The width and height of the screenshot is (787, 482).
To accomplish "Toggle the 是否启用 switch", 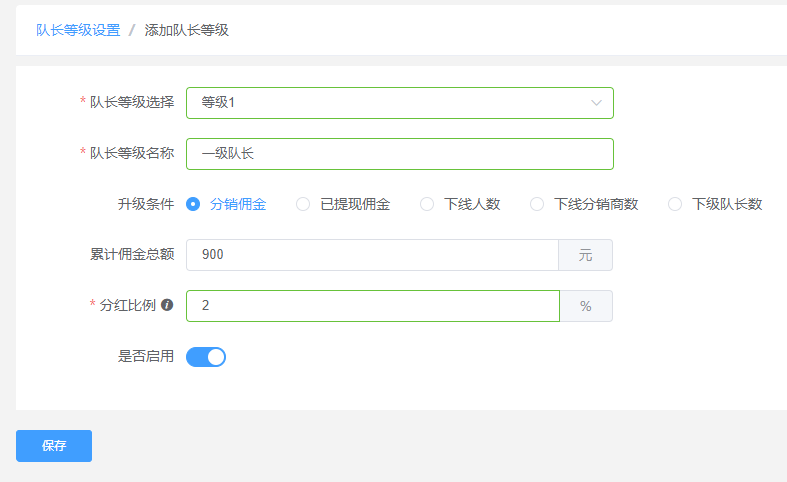I will click(x=206, y=357).
